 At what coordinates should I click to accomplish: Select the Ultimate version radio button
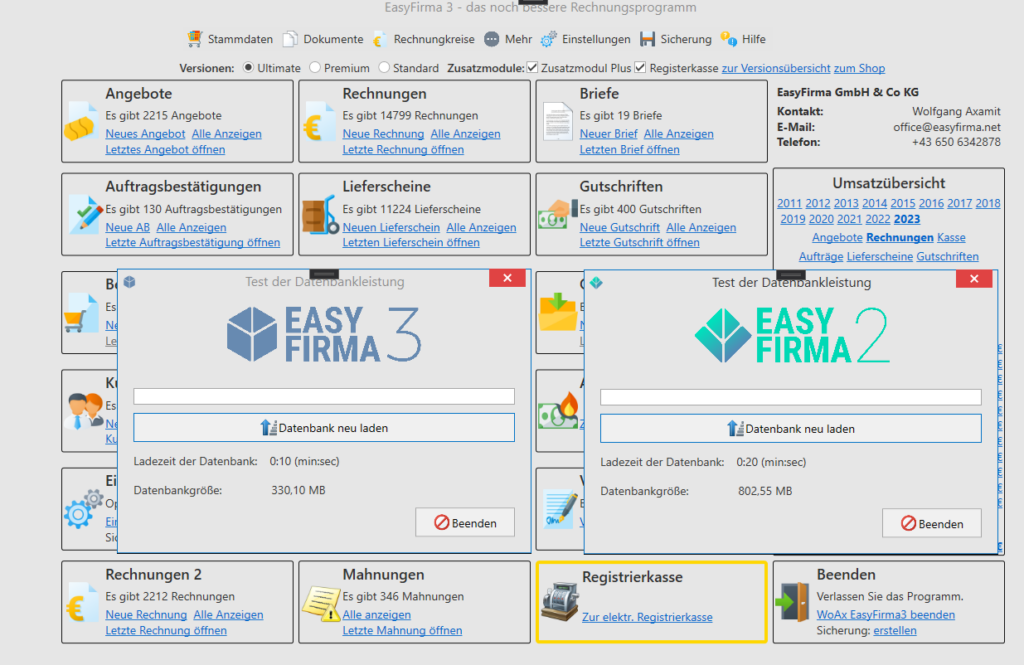[x=248, y=67]
